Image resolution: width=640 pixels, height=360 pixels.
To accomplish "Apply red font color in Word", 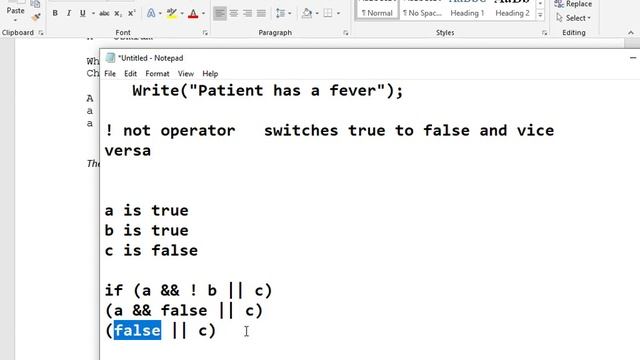I will point(193,13).
